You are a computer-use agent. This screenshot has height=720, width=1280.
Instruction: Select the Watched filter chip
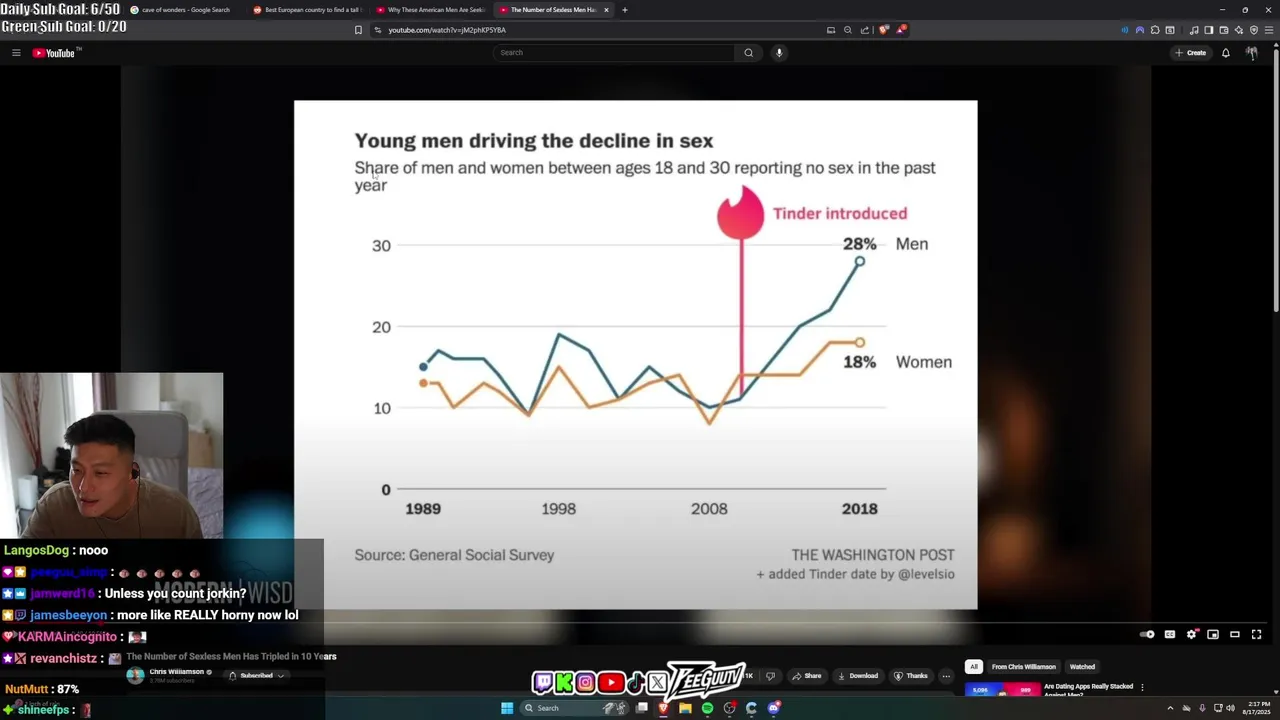(1082, 667)
